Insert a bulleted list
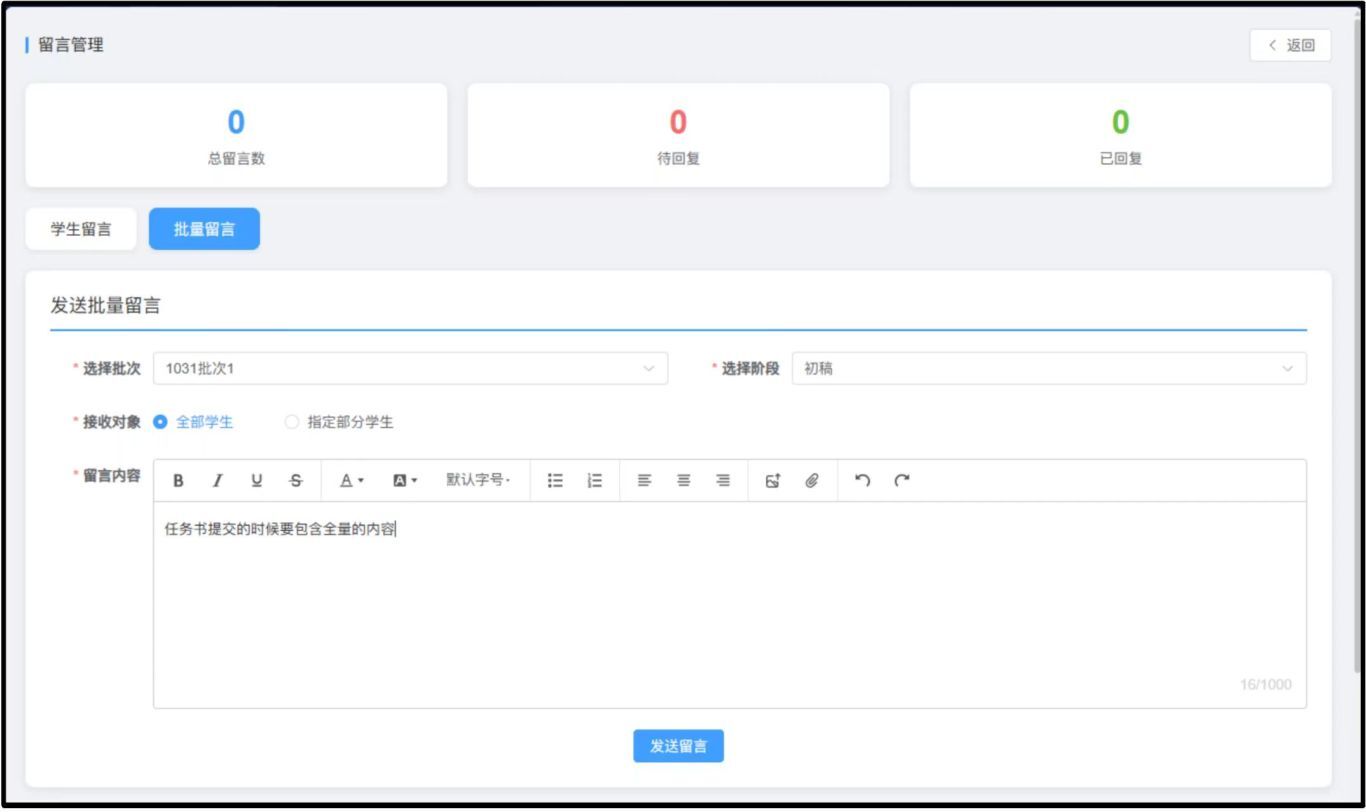This screenshot has width=1366, height=812. pos(555,481)
